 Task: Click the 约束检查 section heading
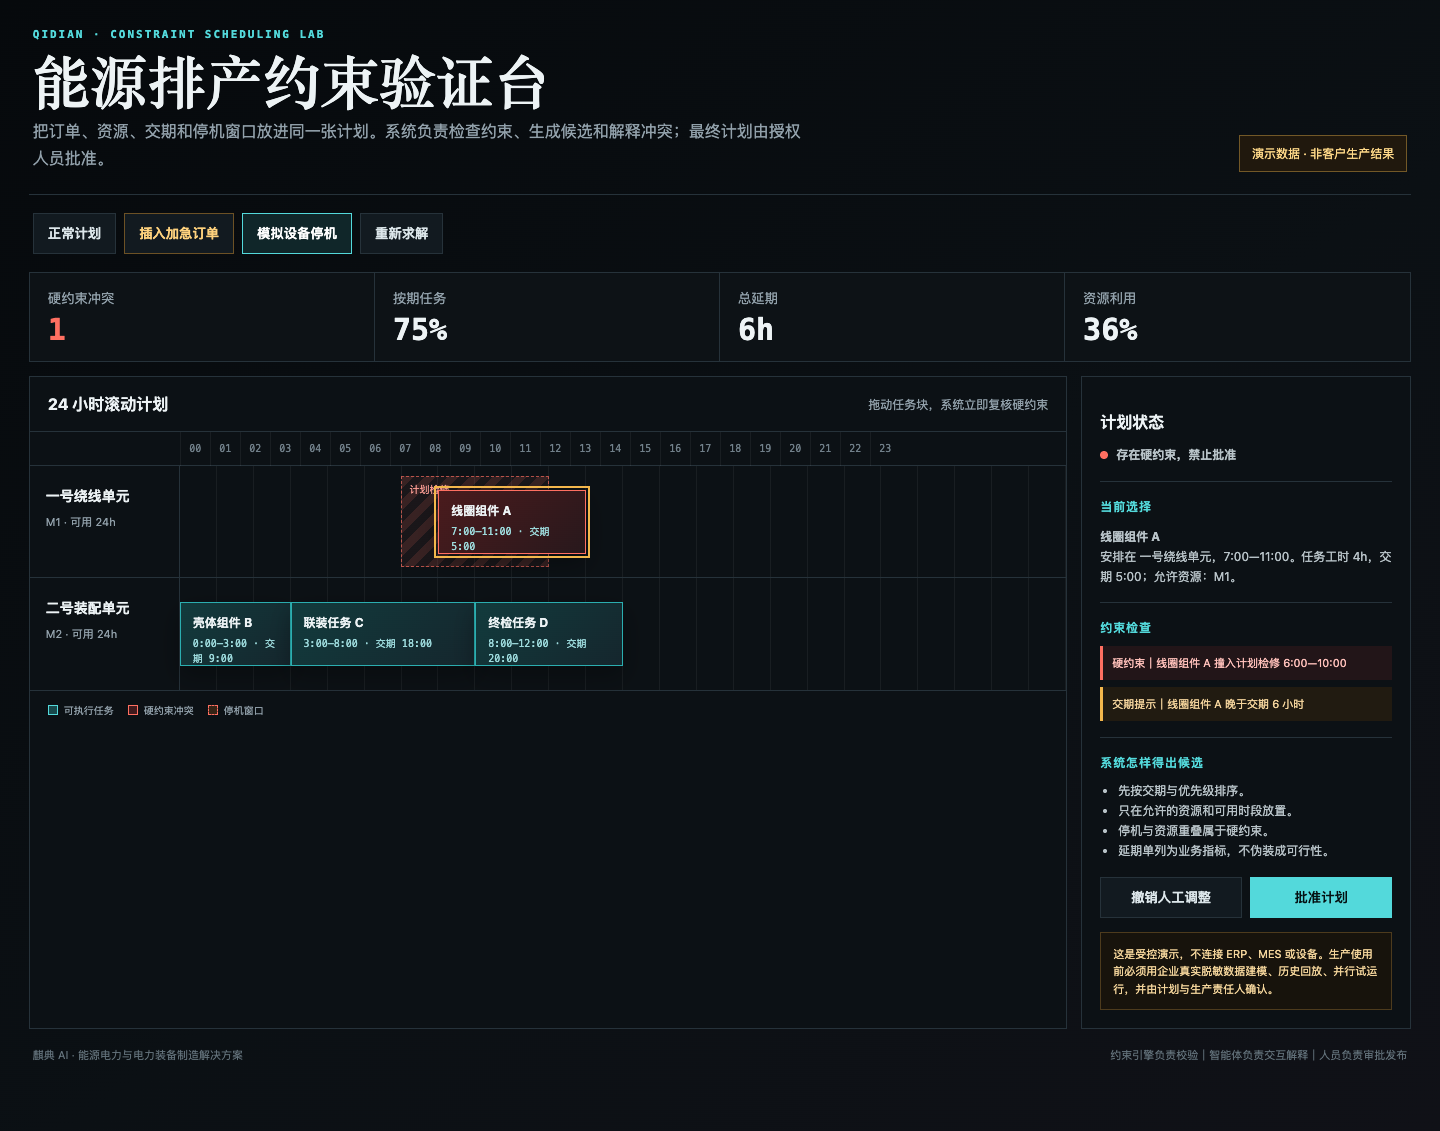pos(1126,628)
